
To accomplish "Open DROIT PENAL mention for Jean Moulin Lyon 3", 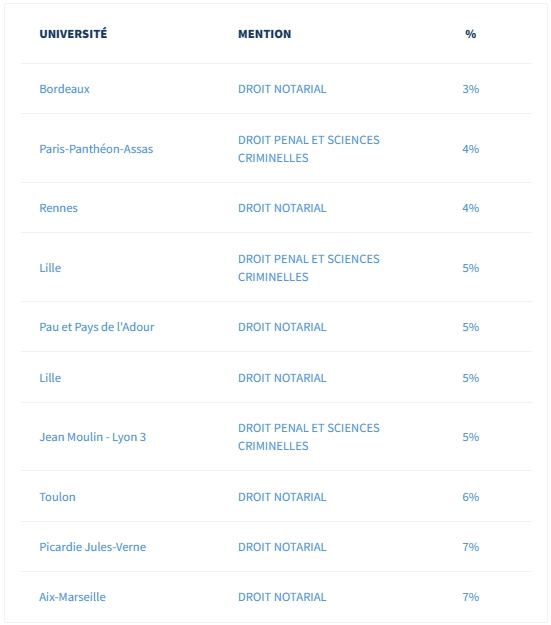I will (309, 437).
